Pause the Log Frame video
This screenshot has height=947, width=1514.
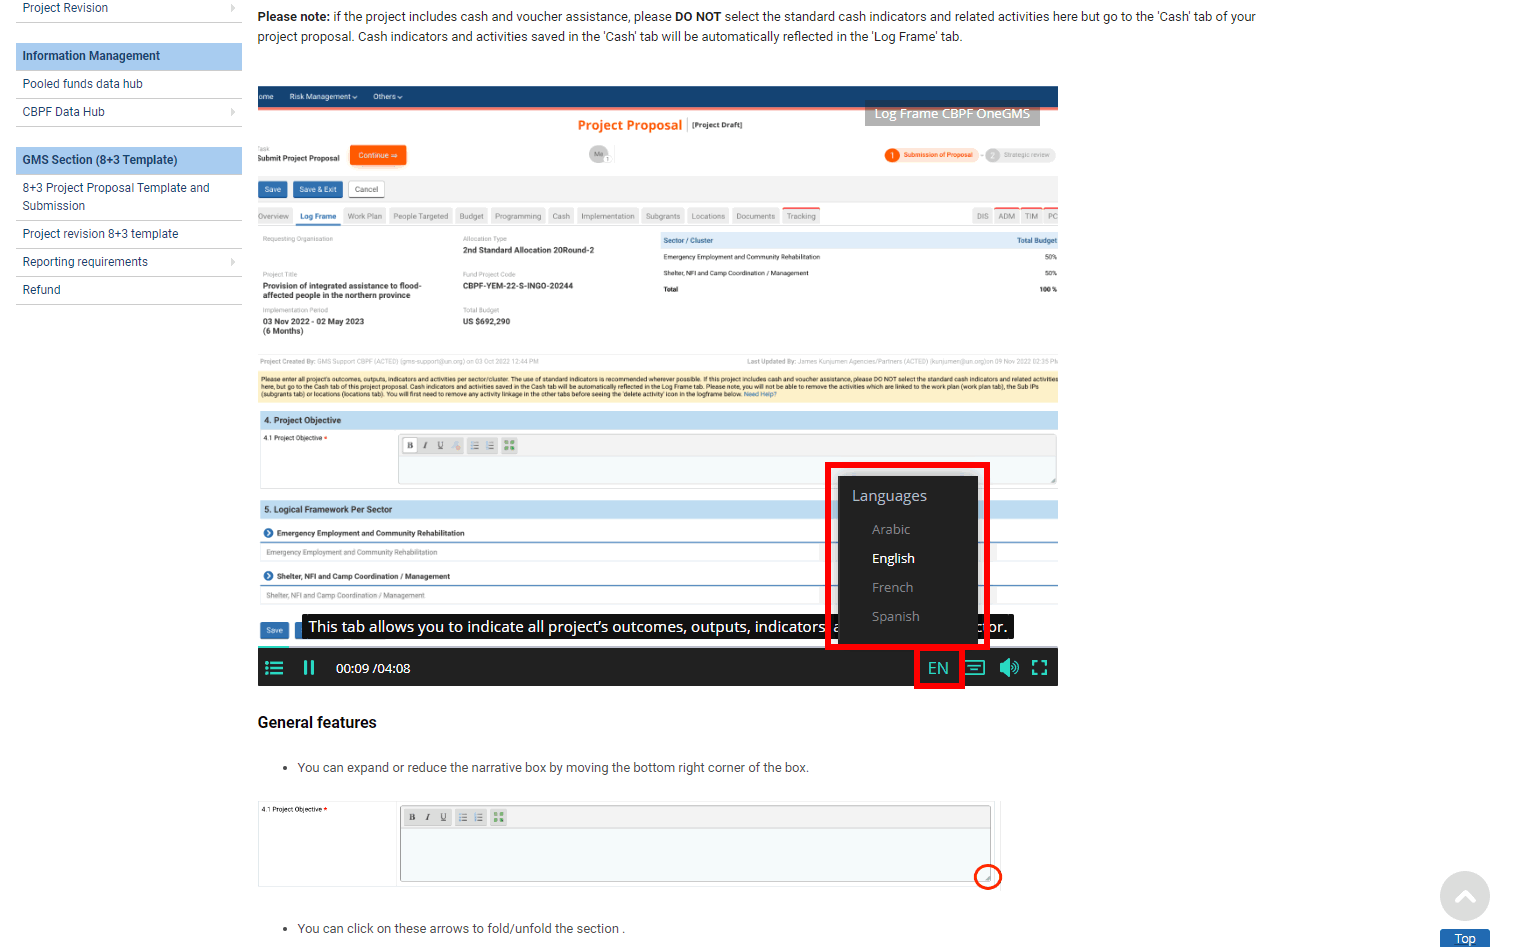(x=309, y=668)
